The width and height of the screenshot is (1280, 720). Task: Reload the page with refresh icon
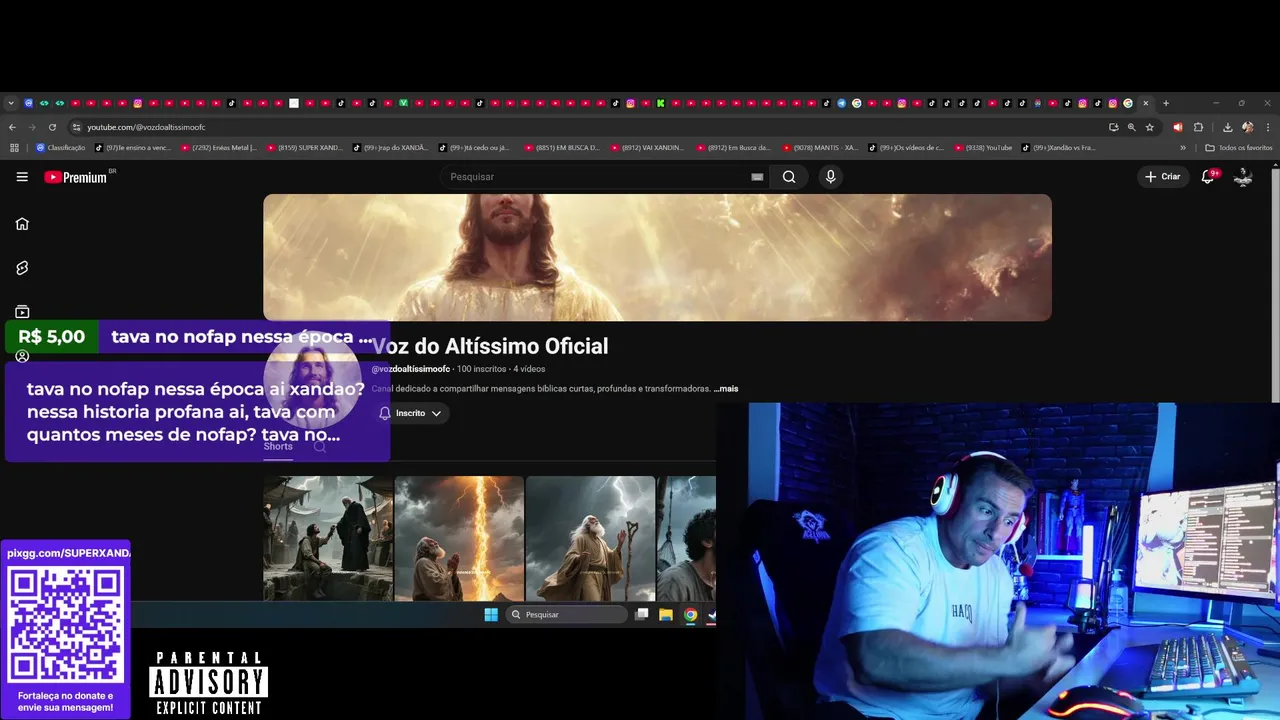click(52, 127)
